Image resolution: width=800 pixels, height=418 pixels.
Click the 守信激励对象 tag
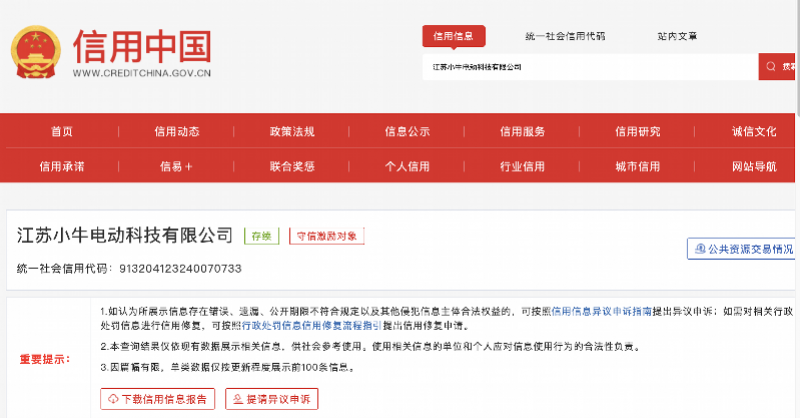coord(327,236)
